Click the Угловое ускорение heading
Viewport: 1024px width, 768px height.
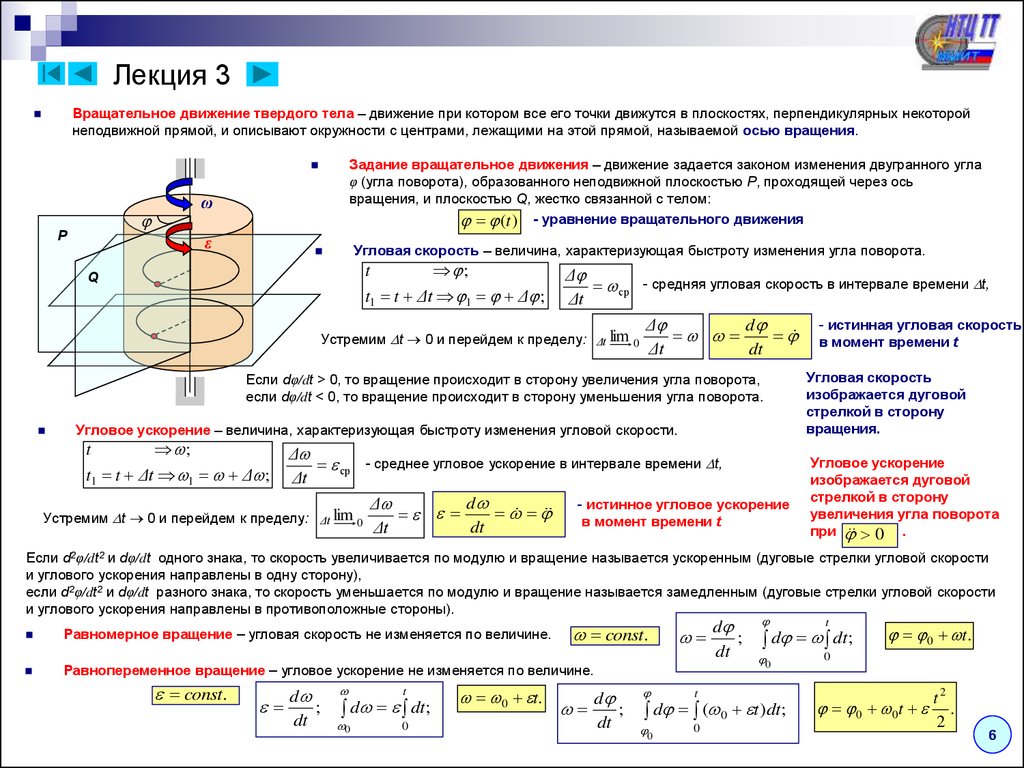142,430
